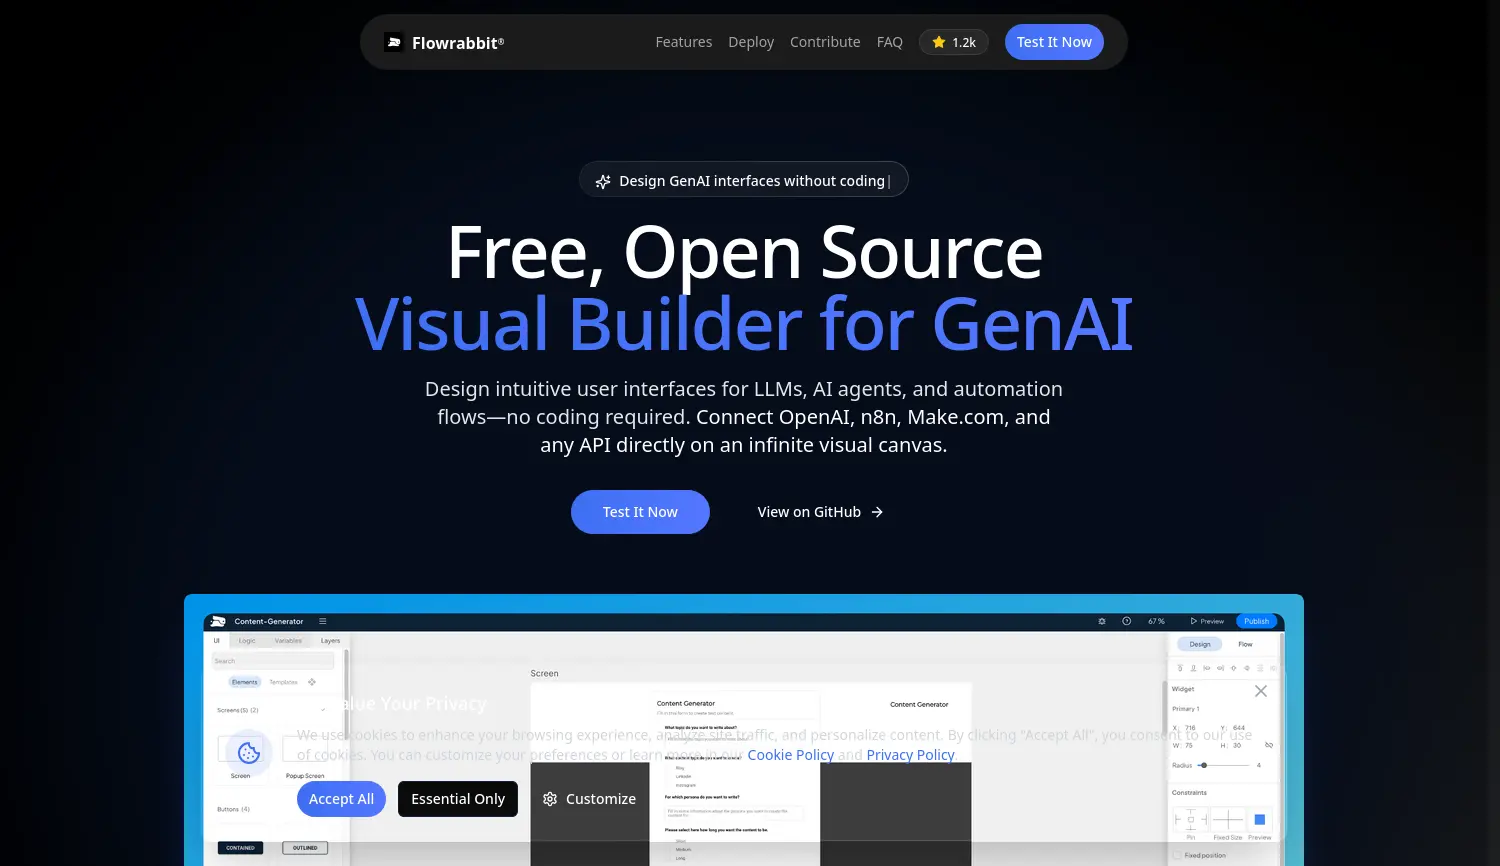Image resolution: width=1500 pixels, height=866 pixels.
Task: Click the Pin constraints icon
Action: point(1190,820)
